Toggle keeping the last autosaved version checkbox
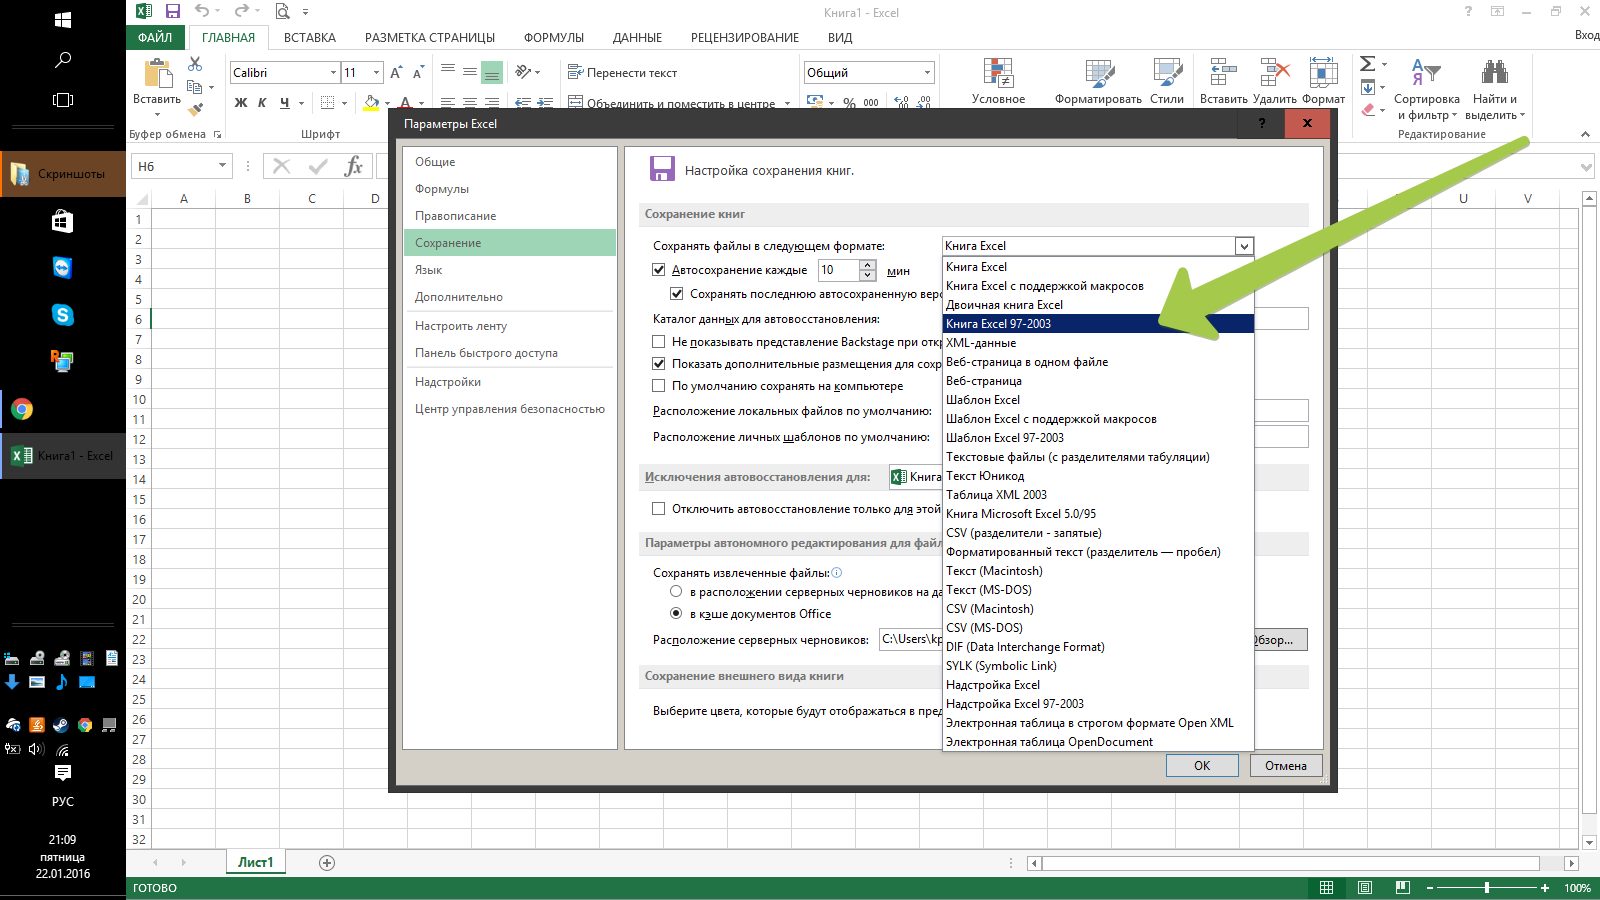Viewport: 1600px width, 900px height. (676, 294)
